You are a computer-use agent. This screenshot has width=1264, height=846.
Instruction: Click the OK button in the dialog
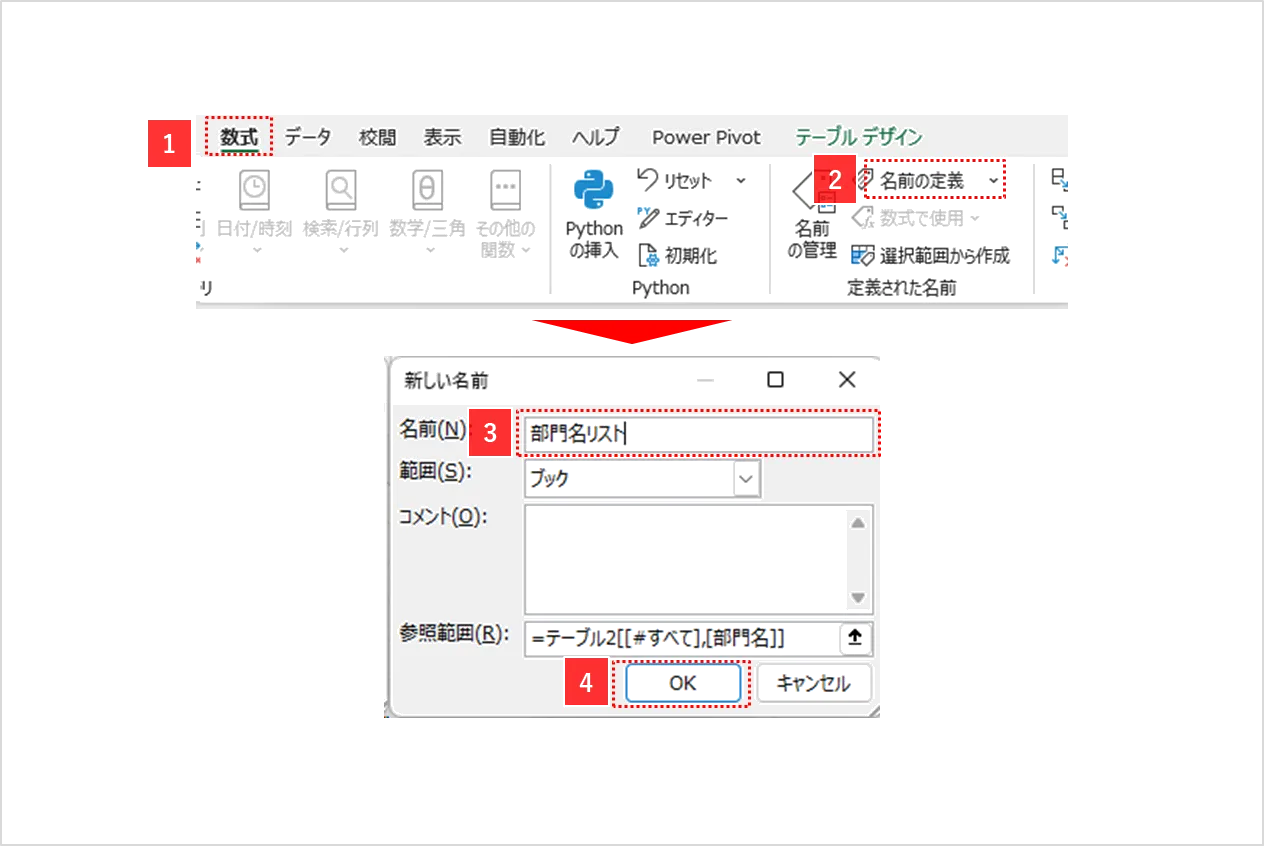coord(683,684)
